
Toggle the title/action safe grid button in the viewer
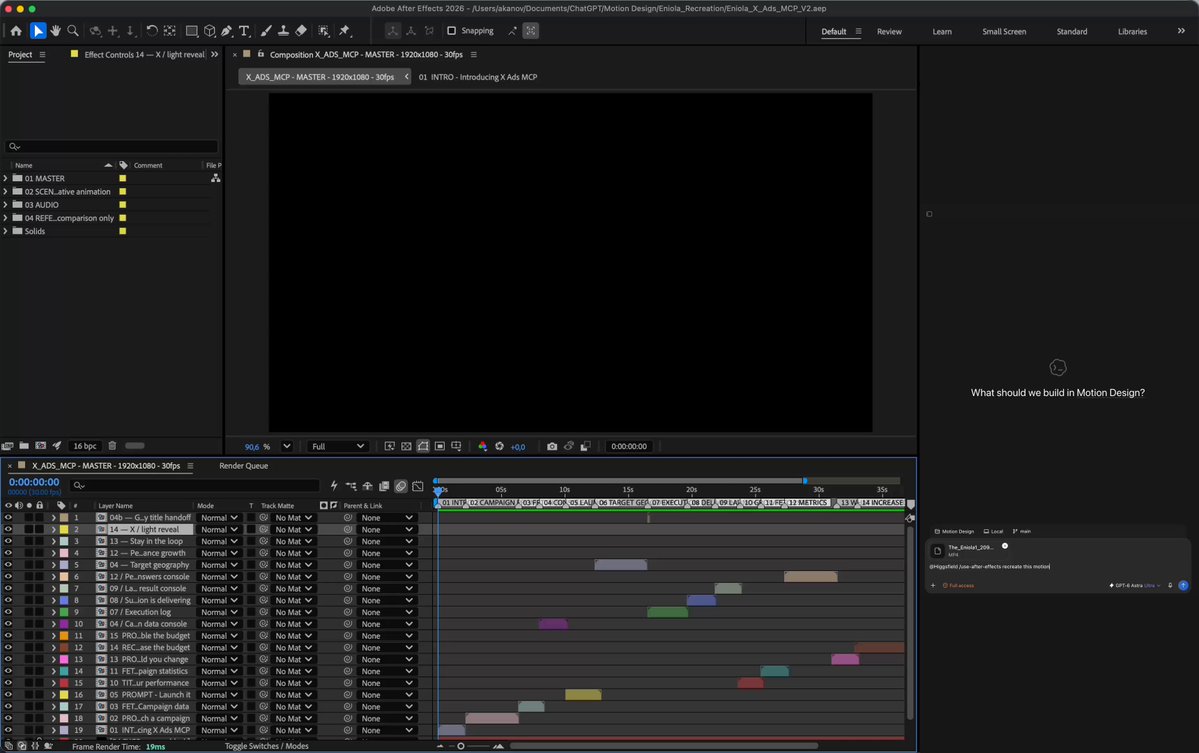457,446
